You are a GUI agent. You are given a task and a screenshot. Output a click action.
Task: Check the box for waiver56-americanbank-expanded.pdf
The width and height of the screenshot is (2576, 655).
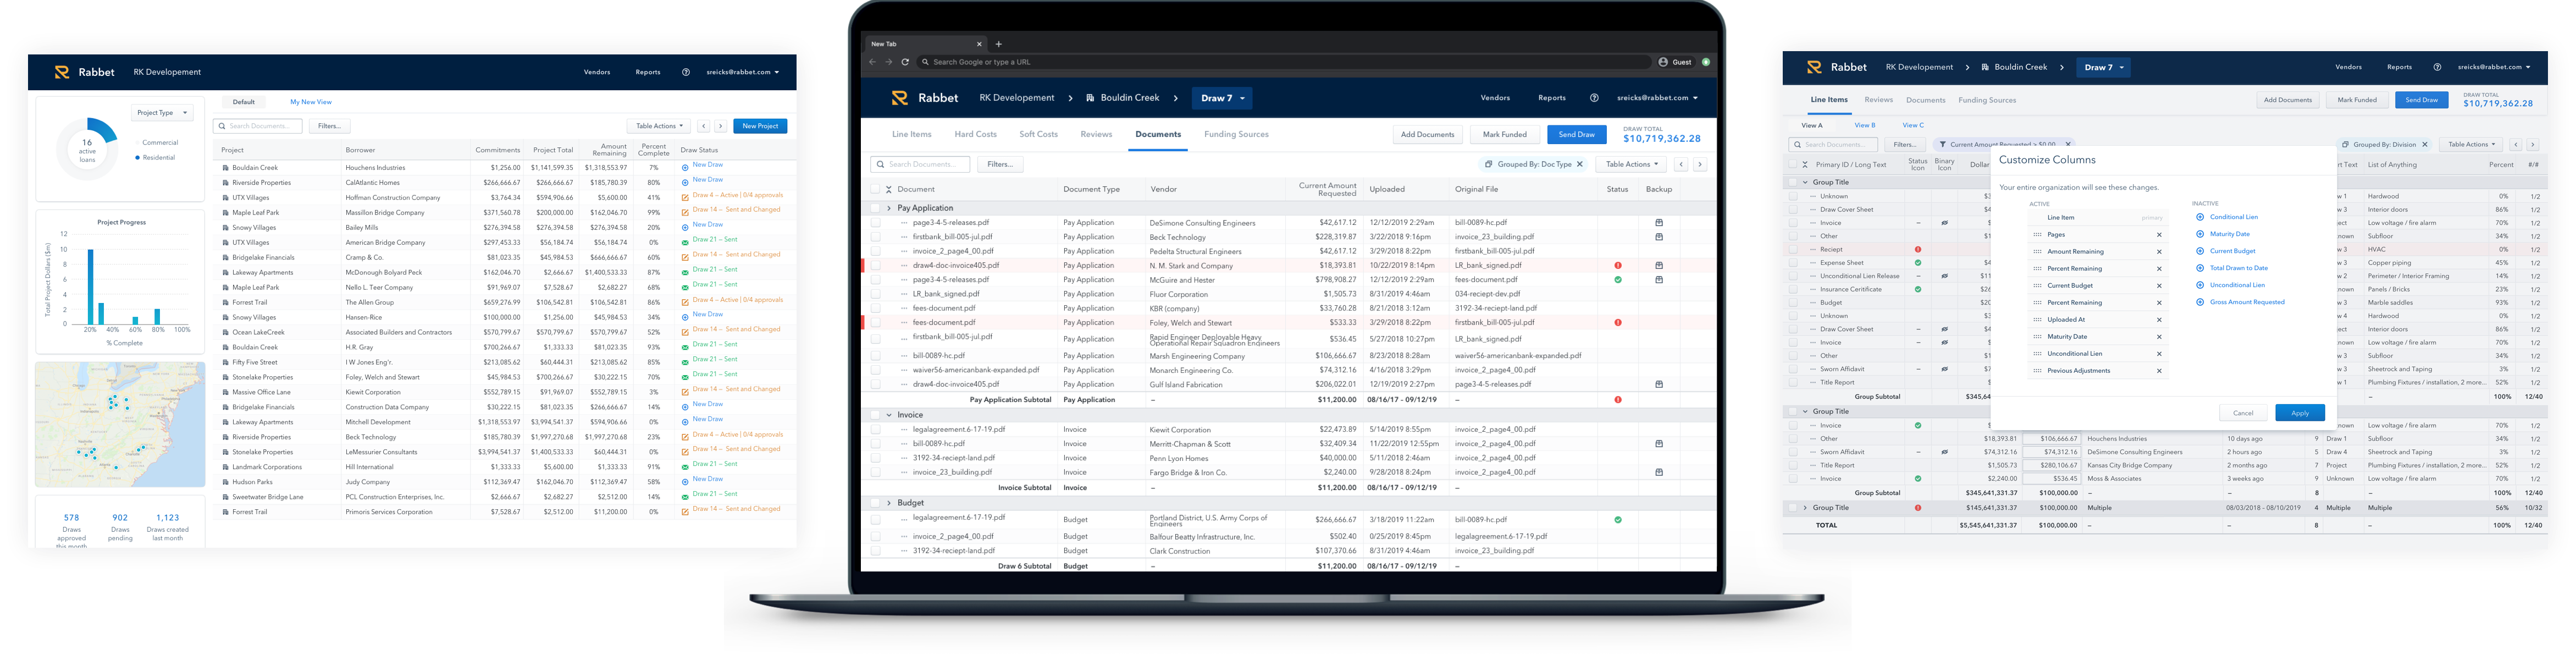[876, 370]
